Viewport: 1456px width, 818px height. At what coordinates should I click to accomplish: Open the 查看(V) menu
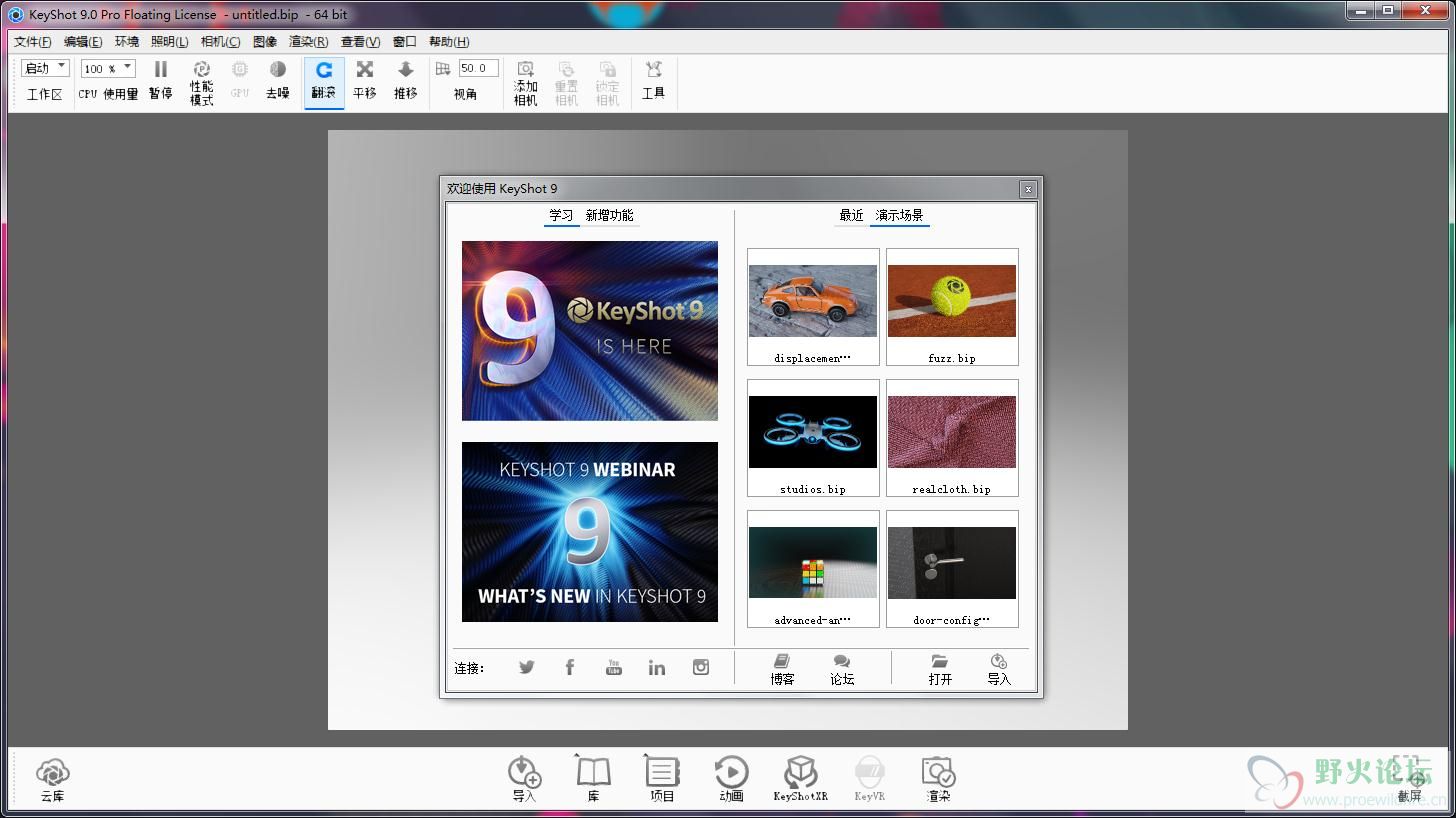pos(360,42)
